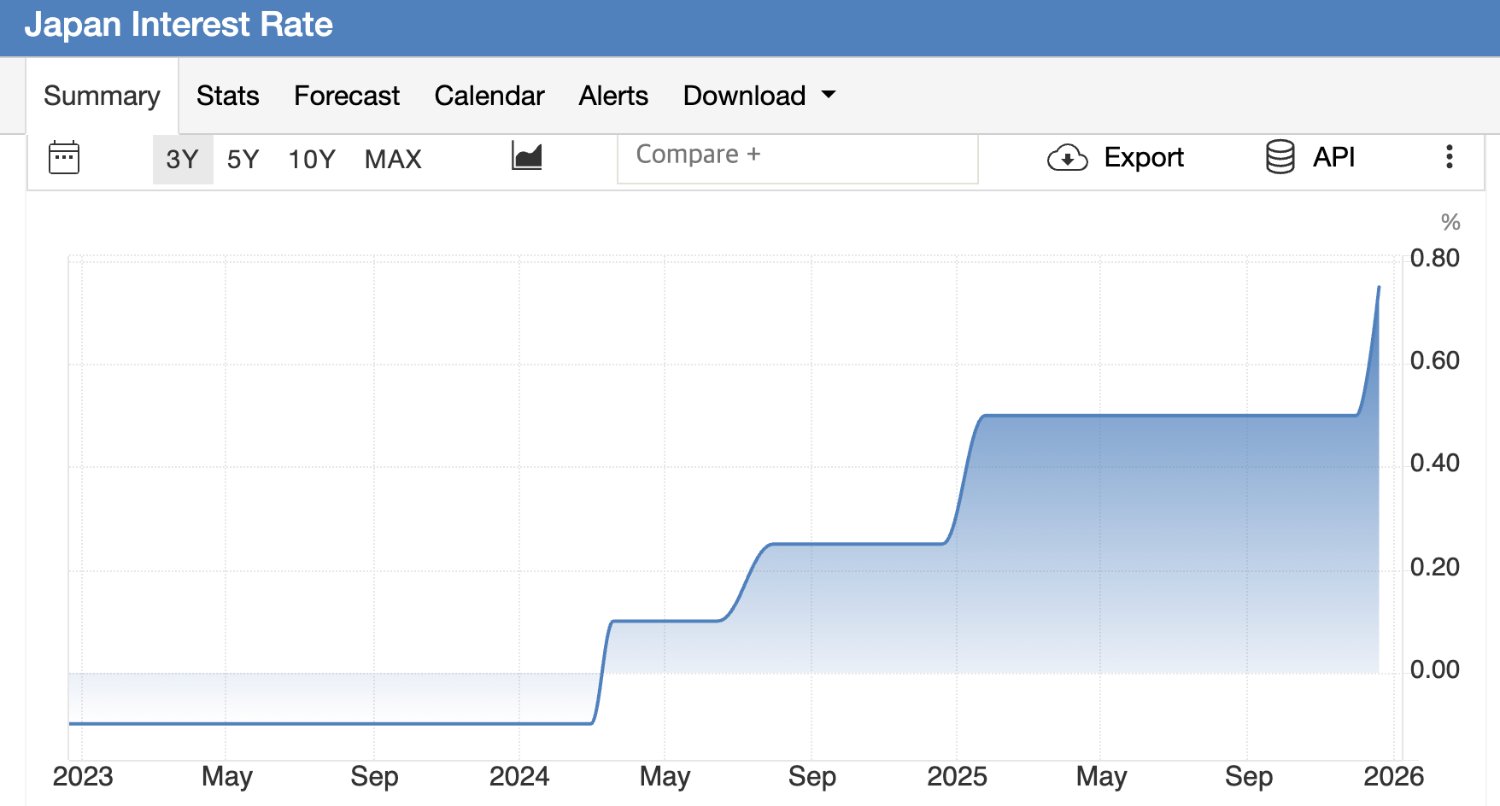Click into the Compare + input field

pyautogui.click(x=797, y=156)
